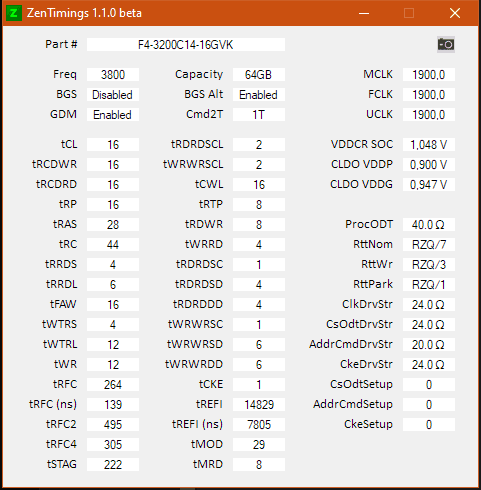481x490 pixels.
Task: Click the tRDRDSD value field
Action: pos(259,284)
